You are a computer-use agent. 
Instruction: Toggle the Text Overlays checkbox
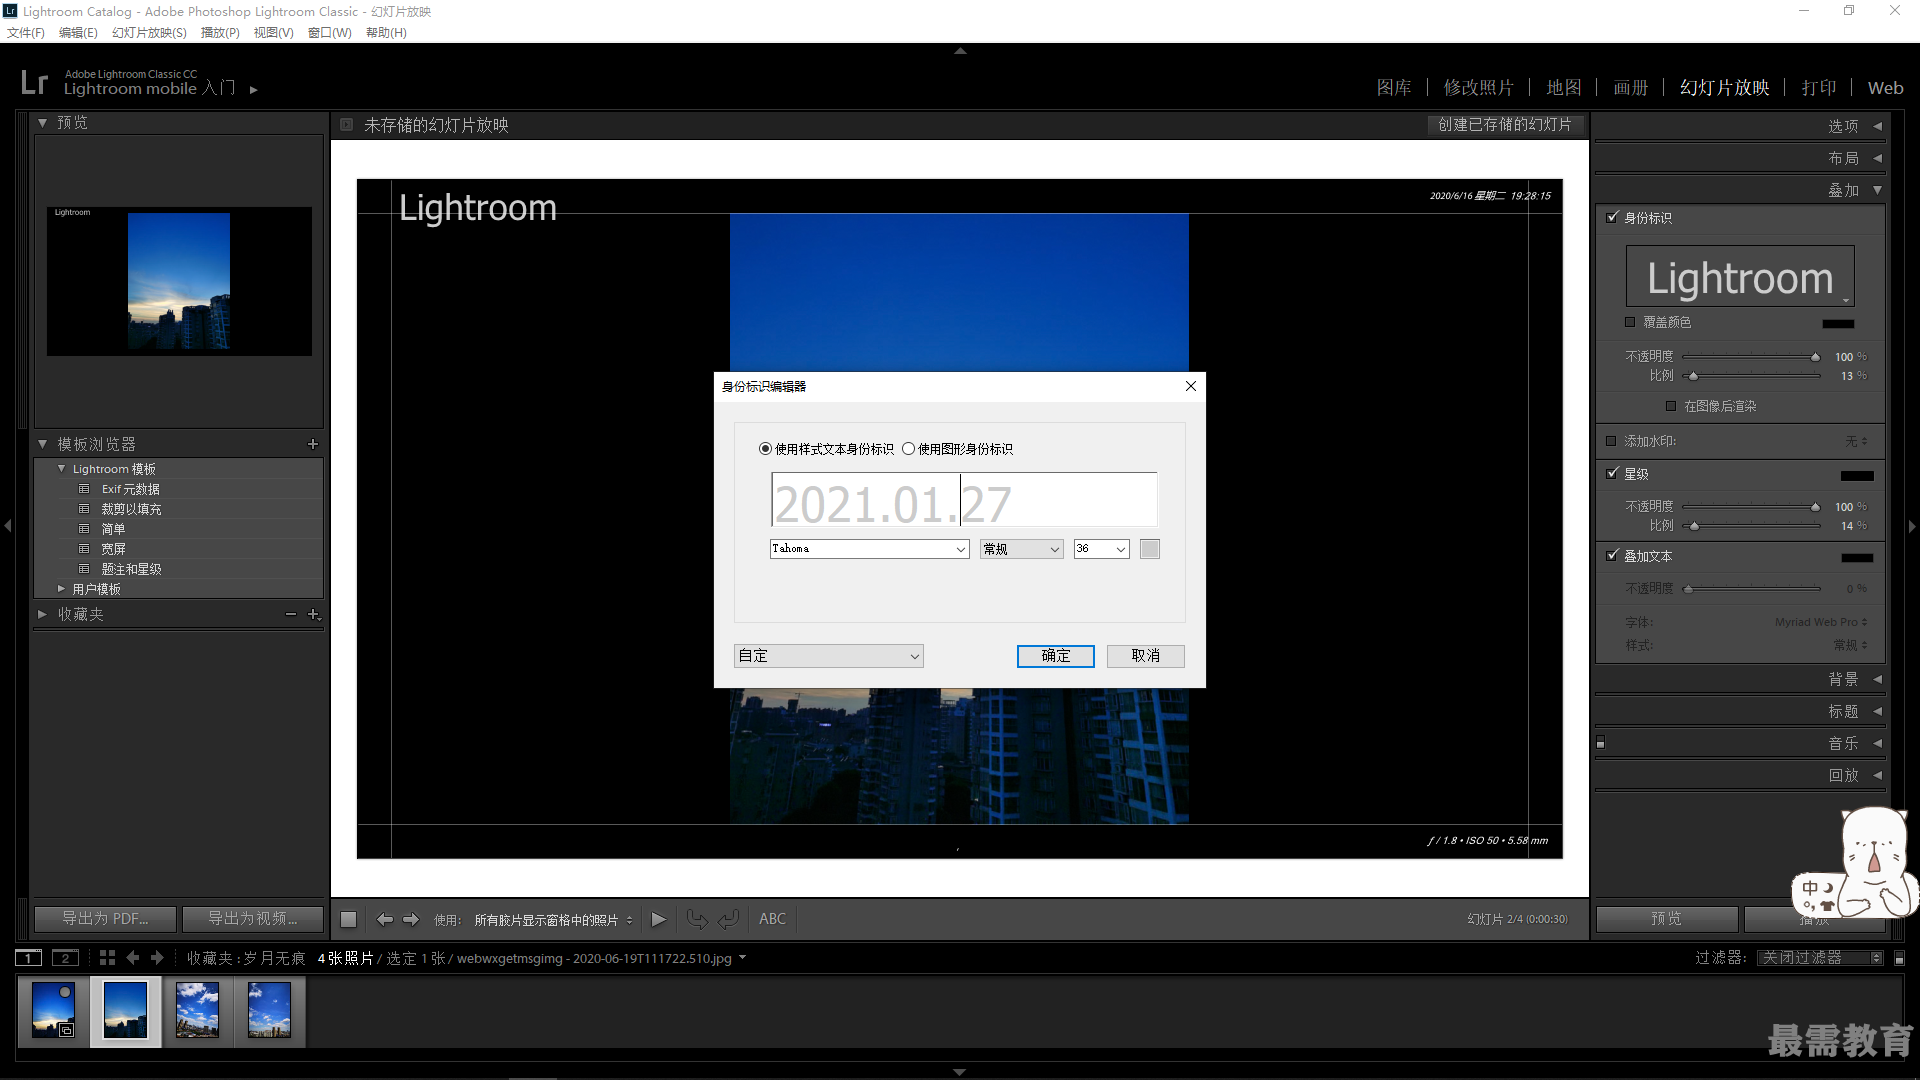coord(1612,555)
